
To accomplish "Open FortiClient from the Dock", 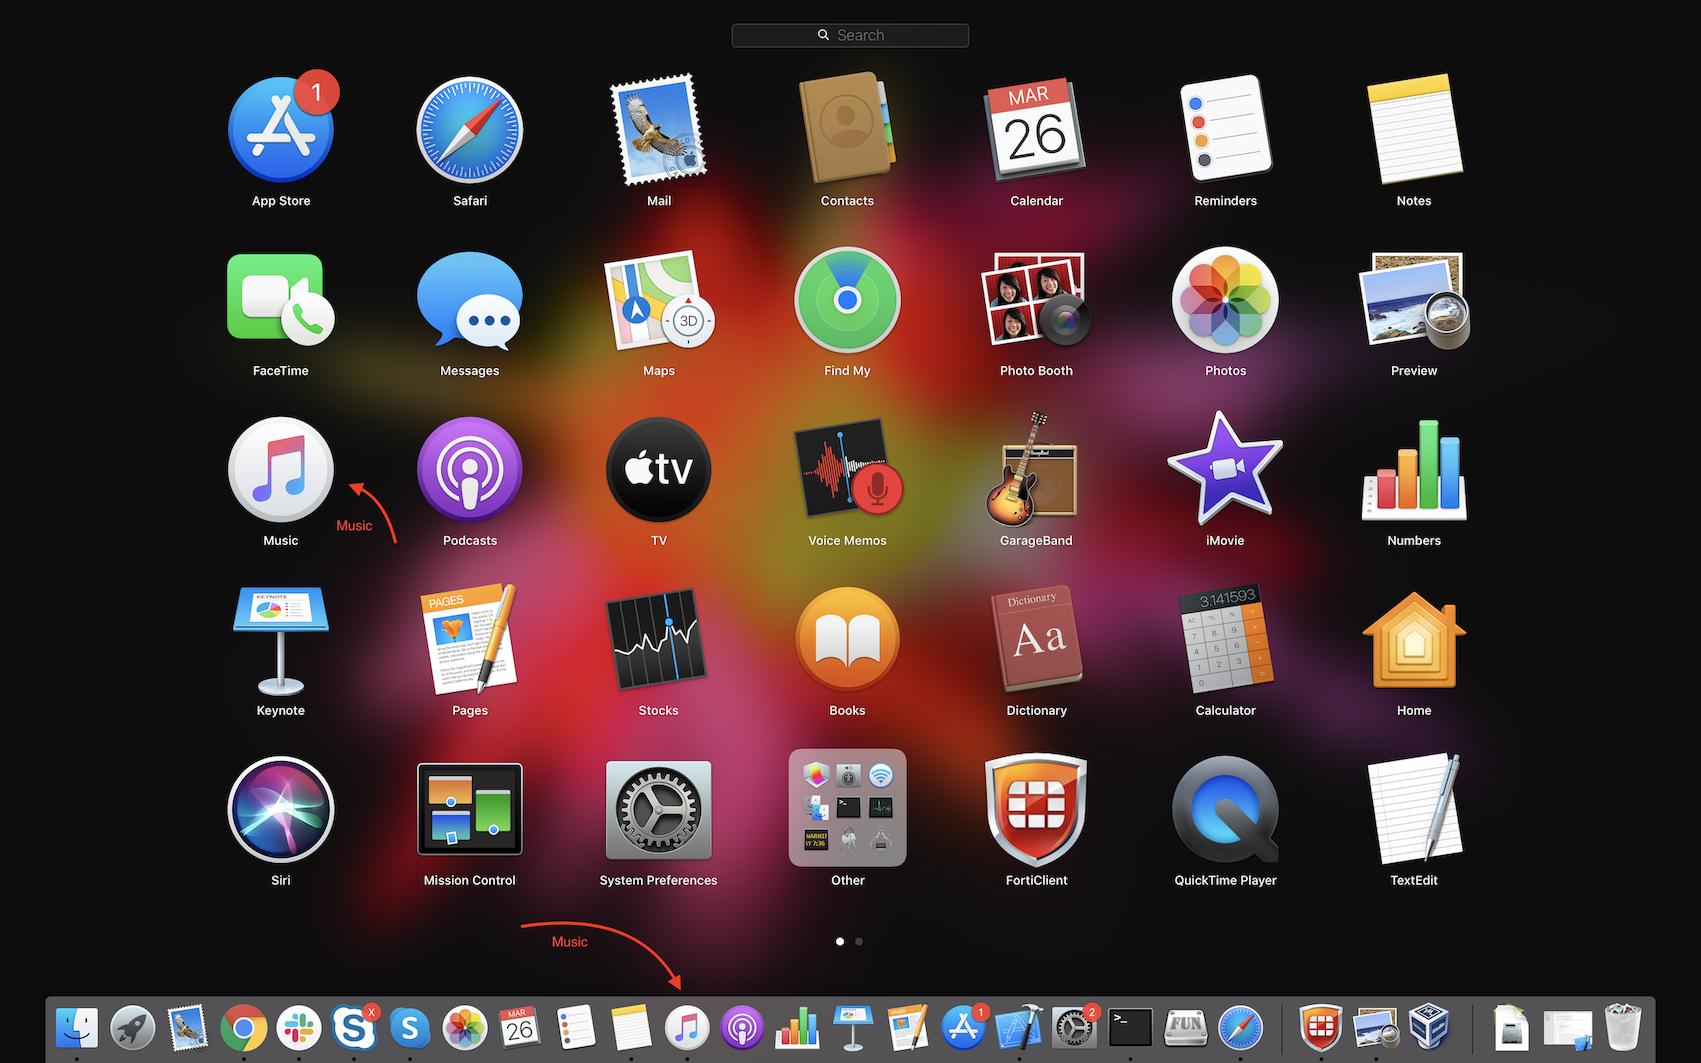I will [1320, 1027].
